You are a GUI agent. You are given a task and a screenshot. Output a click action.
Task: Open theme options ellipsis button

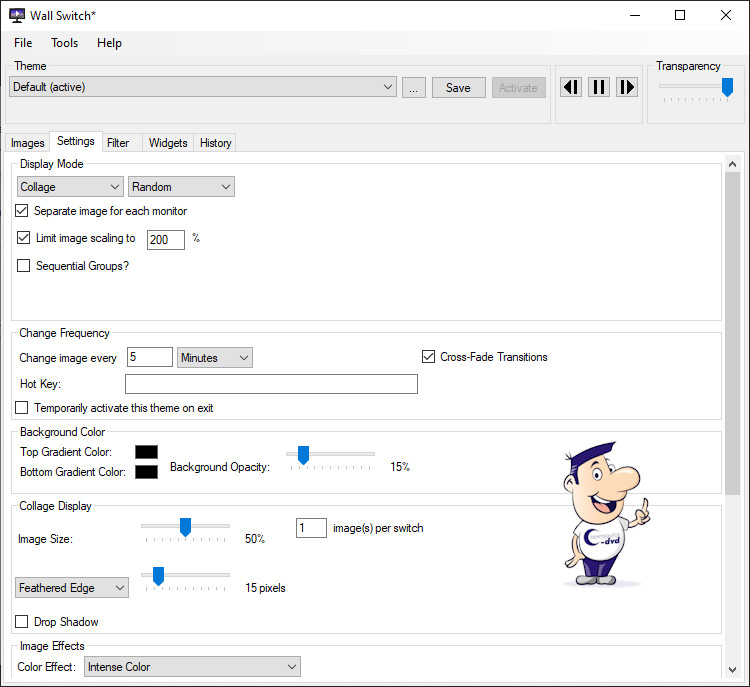[x=414, y=88]
